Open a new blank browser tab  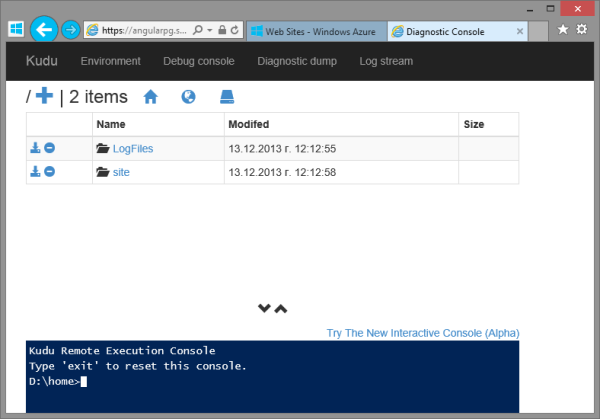(x=538, y=31)
